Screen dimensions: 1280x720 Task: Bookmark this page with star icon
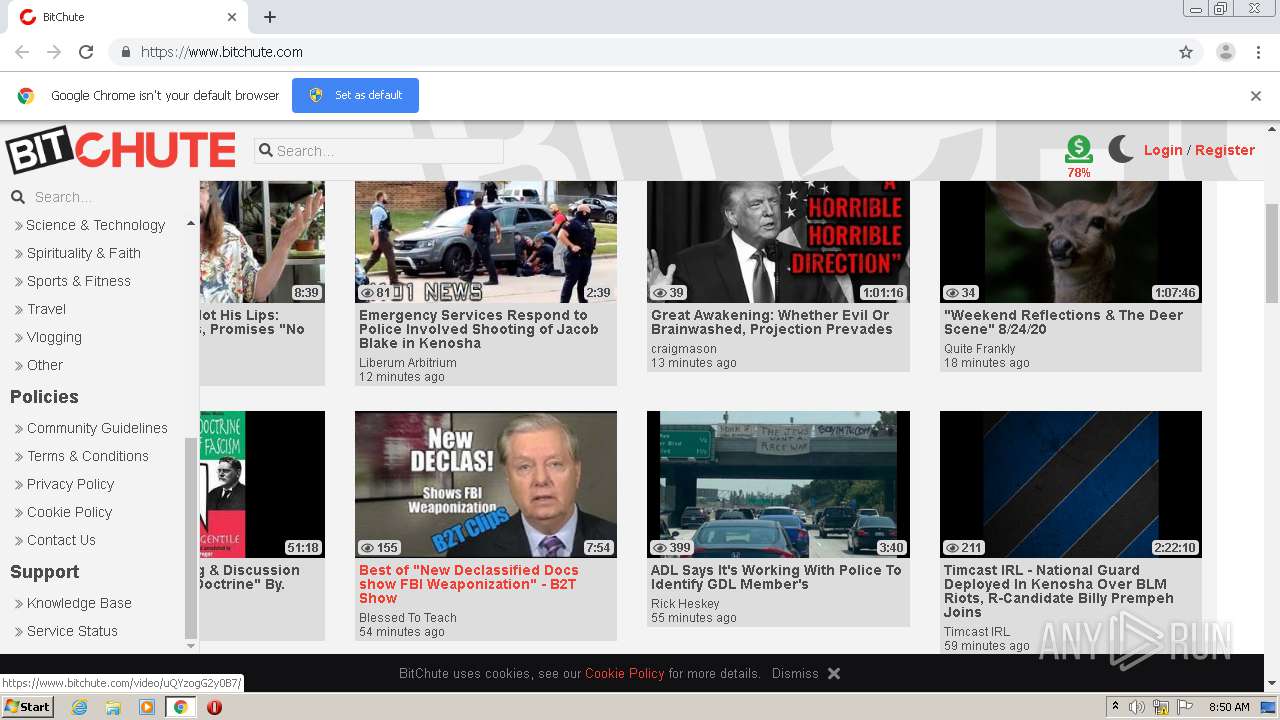[x=1186, y=52]
